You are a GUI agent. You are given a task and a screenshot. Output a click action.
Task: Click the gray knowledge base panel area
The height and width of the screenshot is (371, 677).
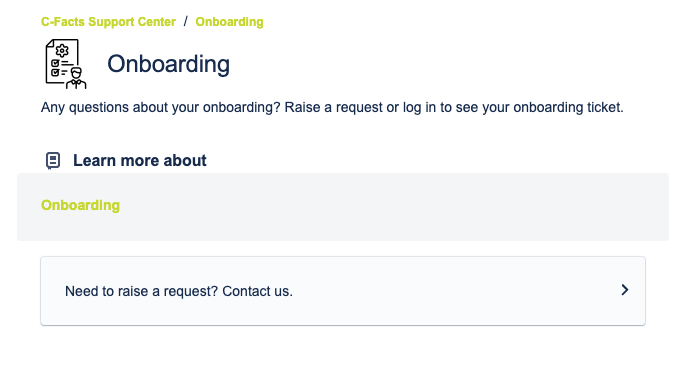click(343, 207)
